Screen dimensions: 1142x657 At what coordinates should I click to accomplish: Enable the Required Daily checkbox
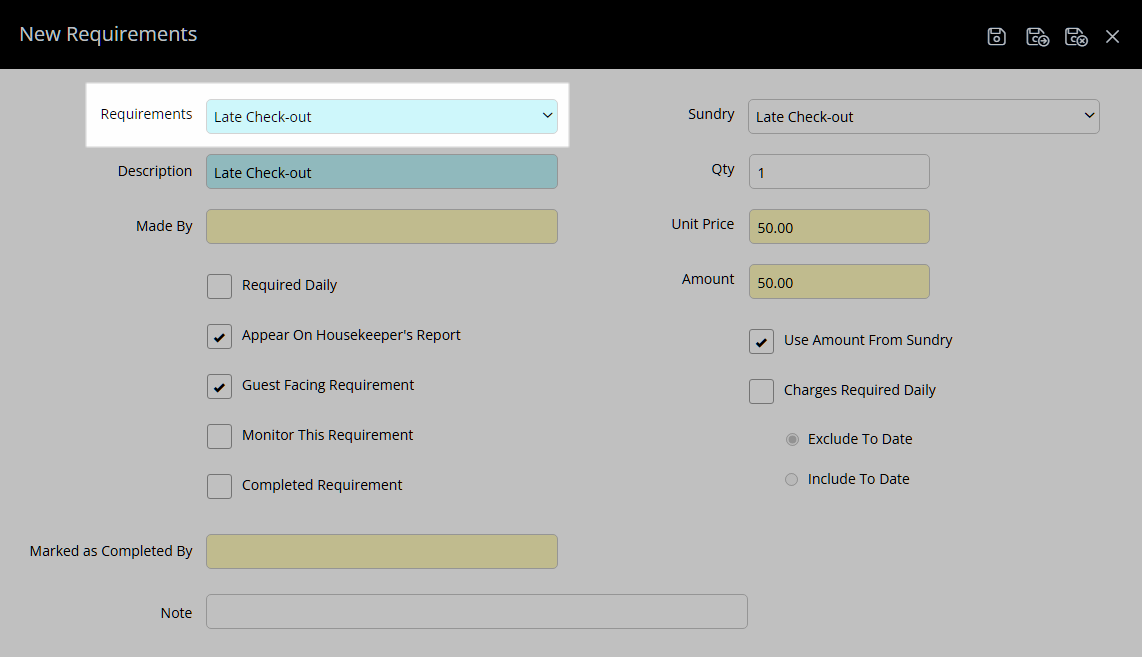click(x=219, y=286)
